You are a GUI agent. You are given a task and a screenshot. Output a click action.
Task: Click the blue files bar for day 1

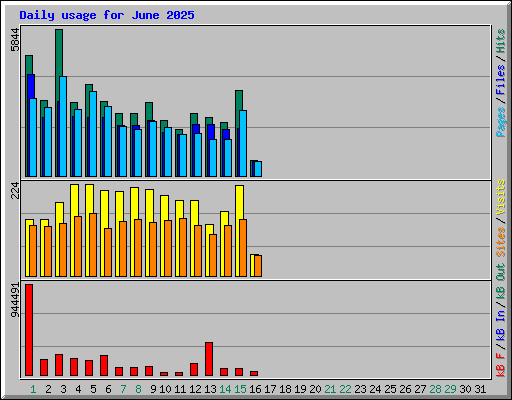click(31, 86)
